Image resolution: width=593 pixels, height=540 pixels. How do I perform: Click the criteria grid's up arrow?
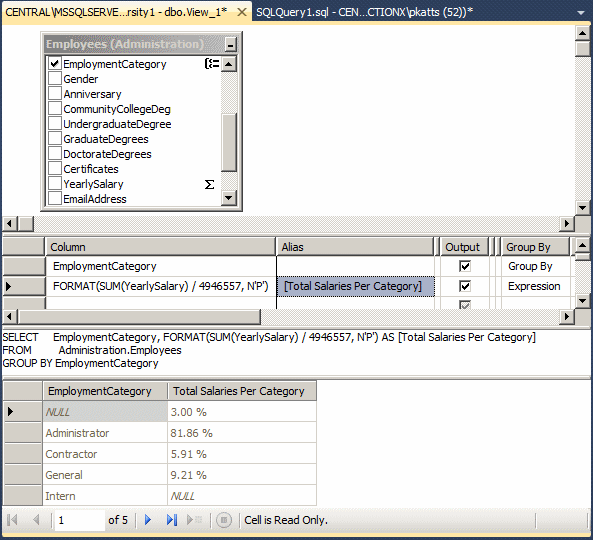[x=582, y=246]
